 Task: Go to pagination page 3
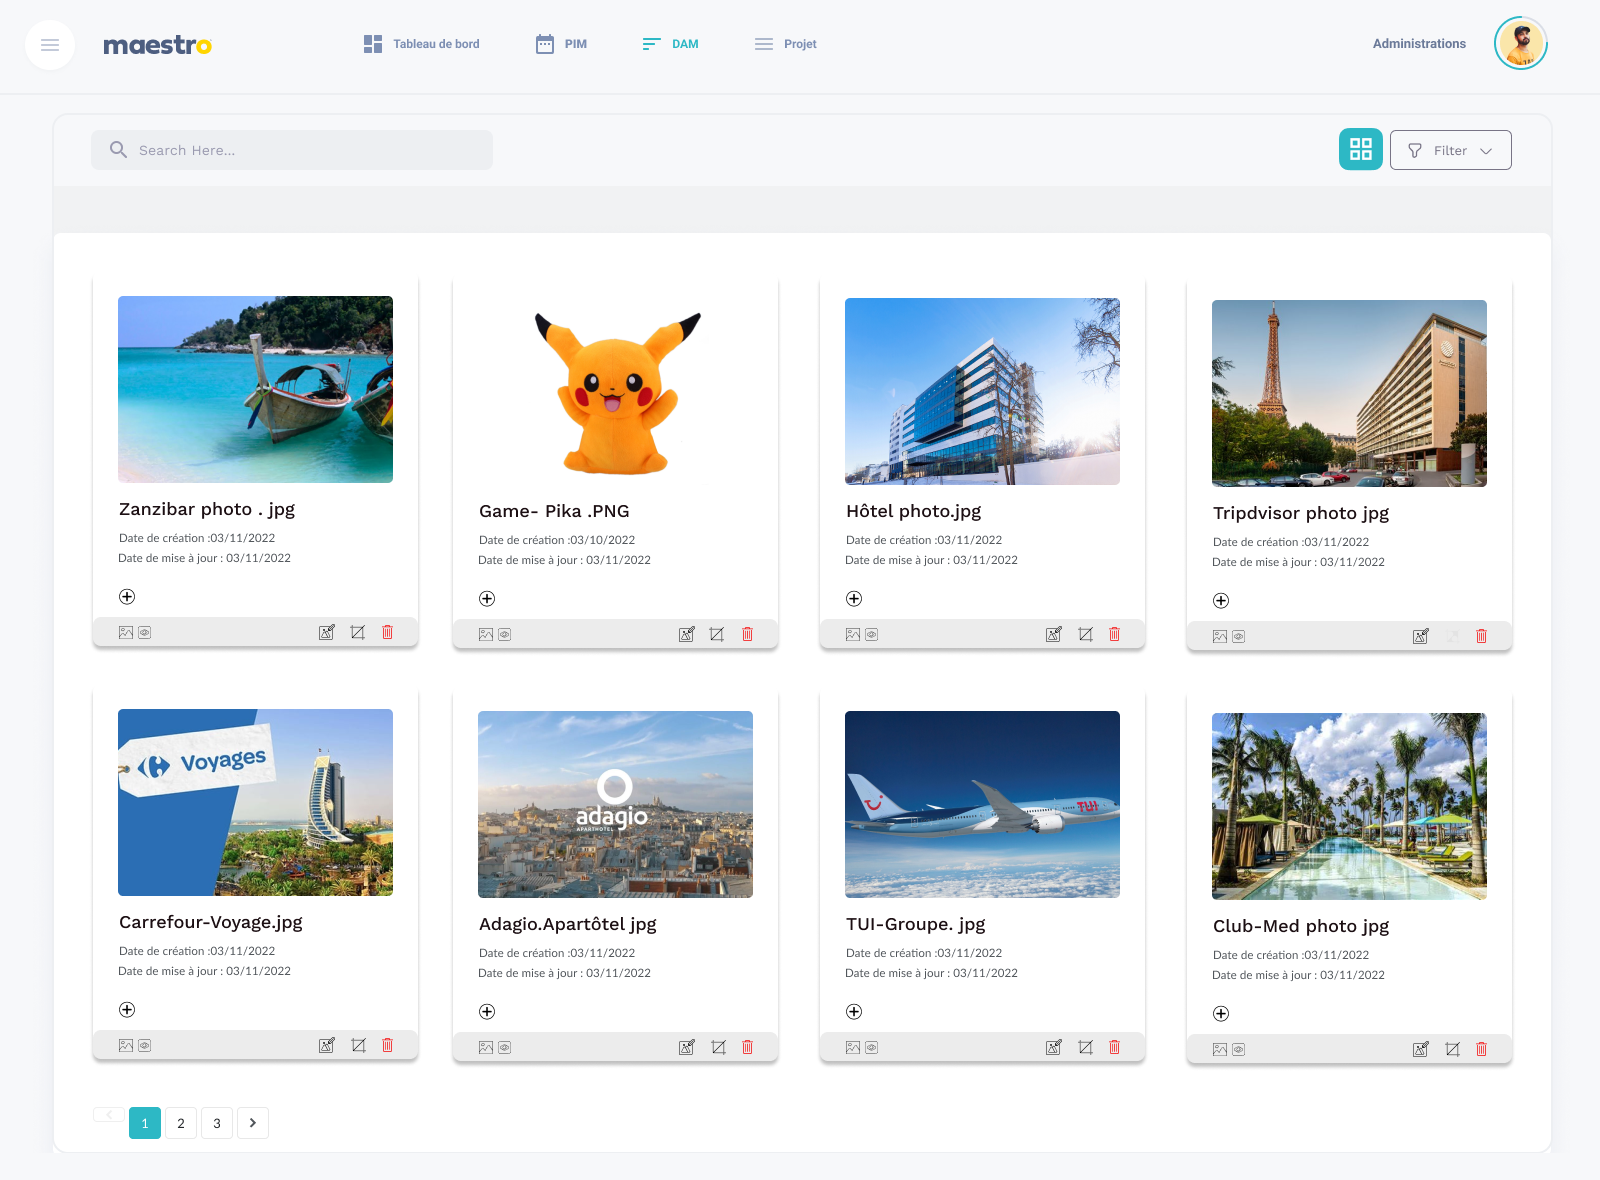pos(217,1123)
